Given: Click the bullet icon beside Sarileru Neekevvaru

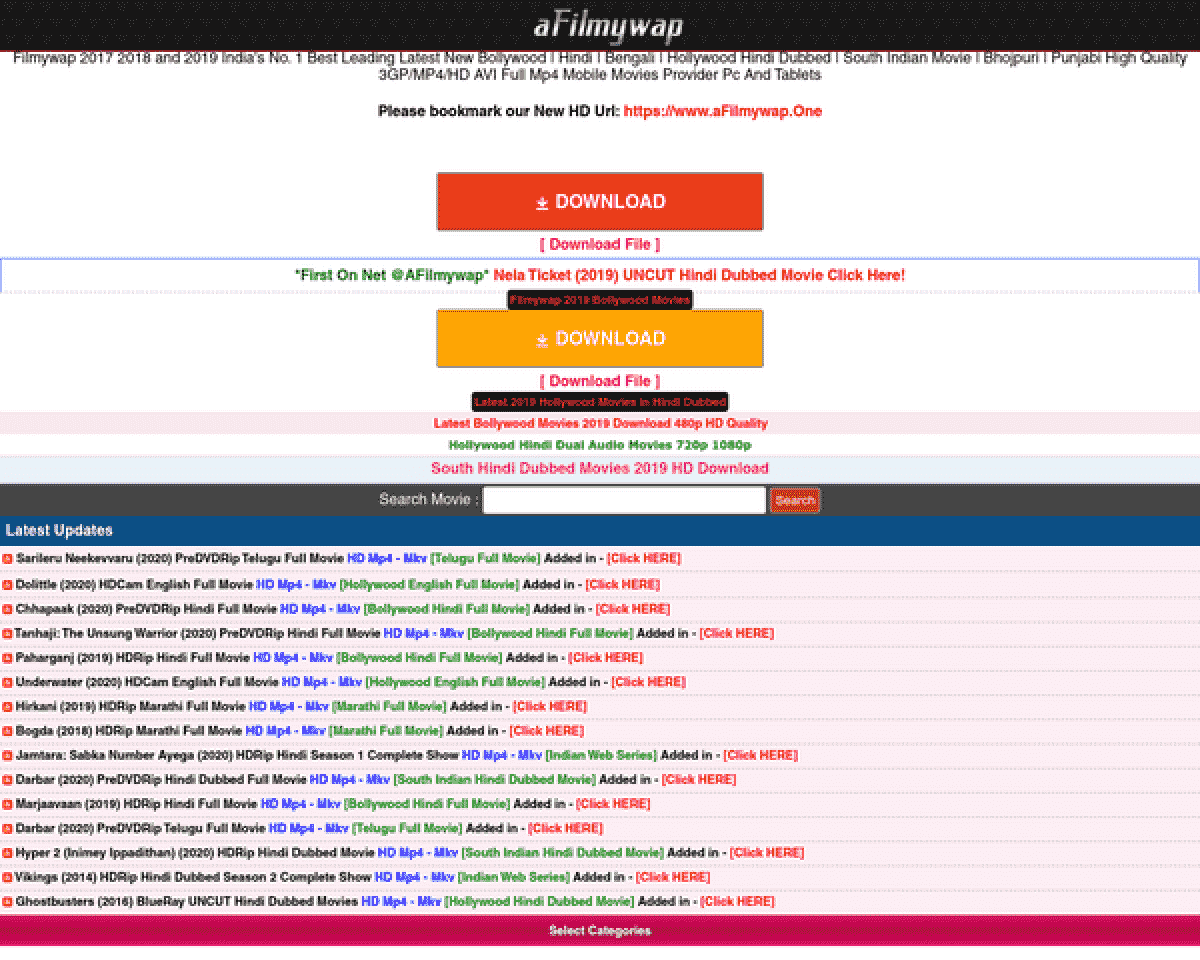Looking at the screenshot, I should click(7, 559).
